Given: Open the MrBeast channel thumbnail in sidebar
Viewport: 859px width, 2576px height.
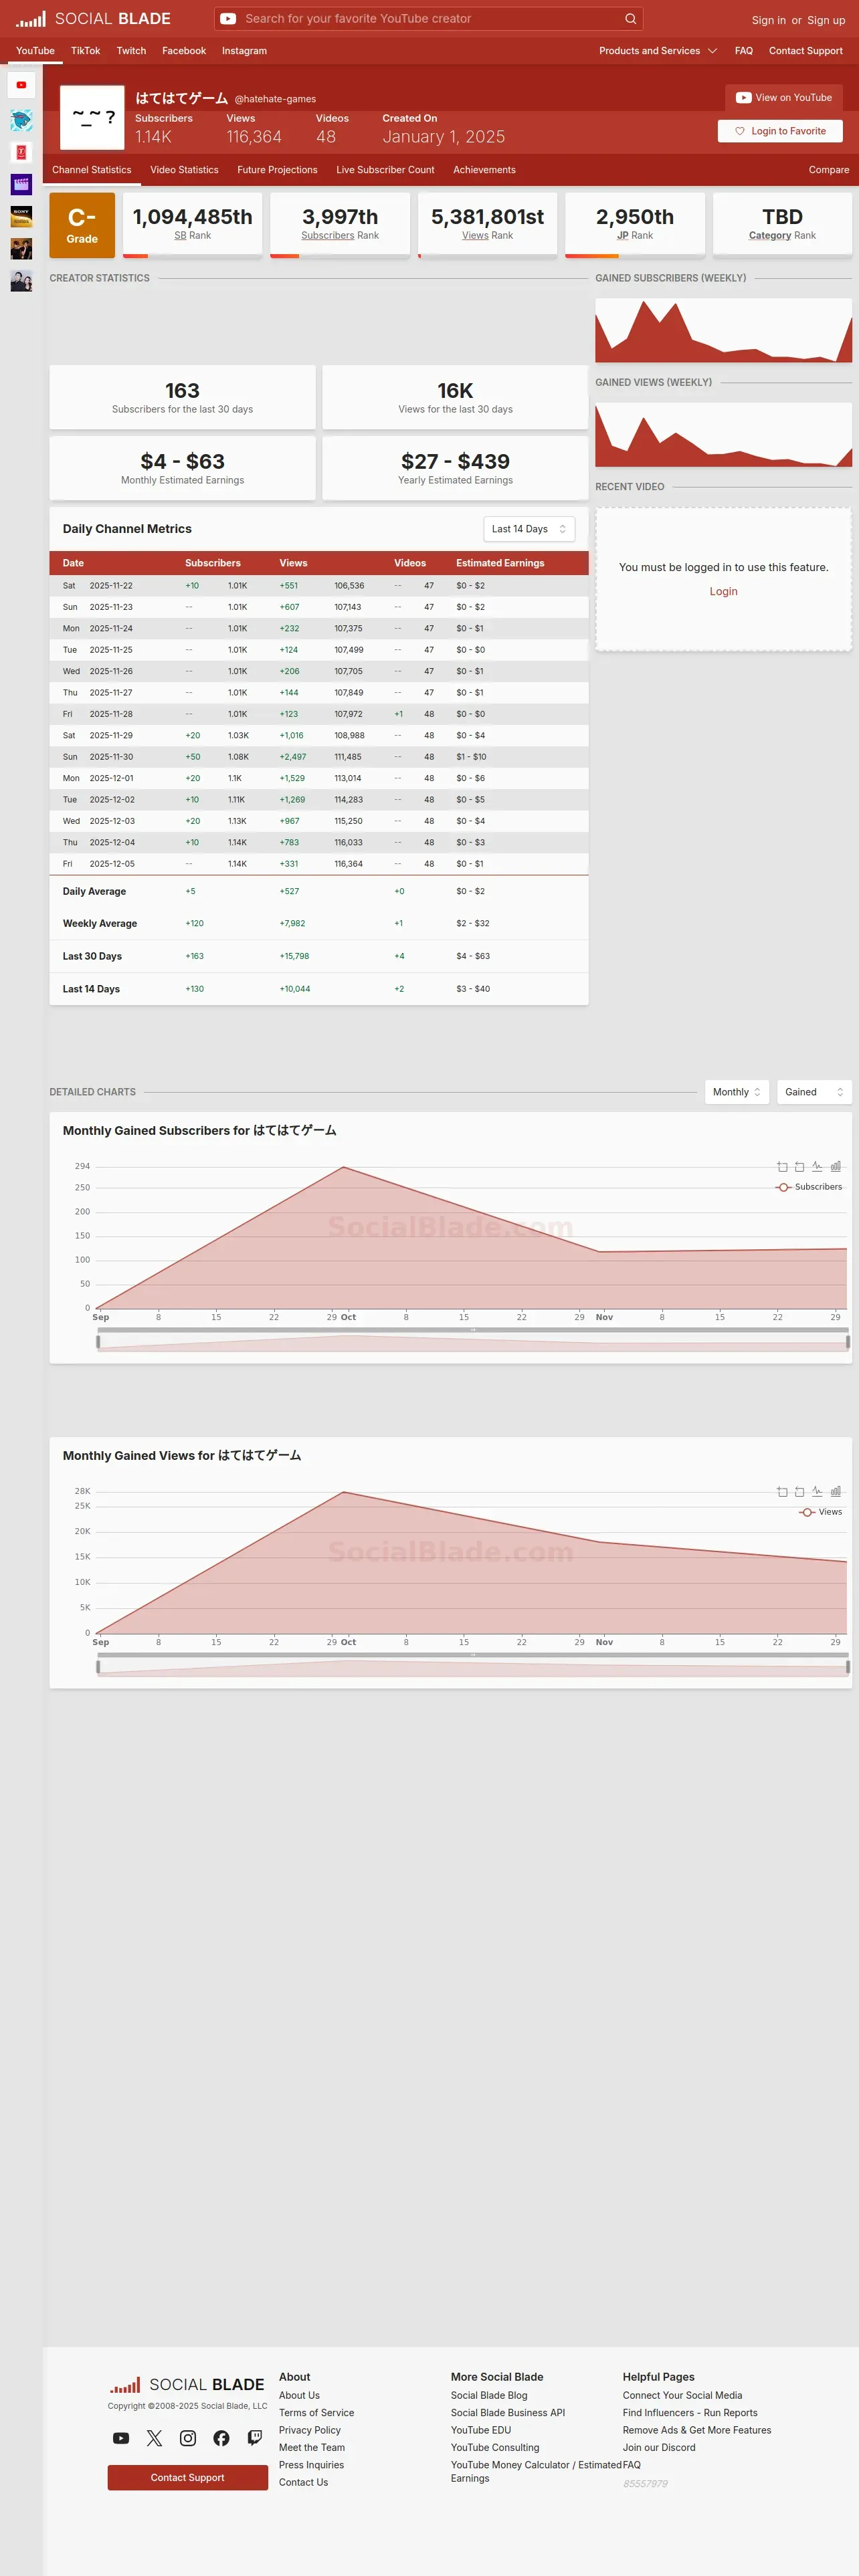Looking at the screenshot, I should coord(21,120).
